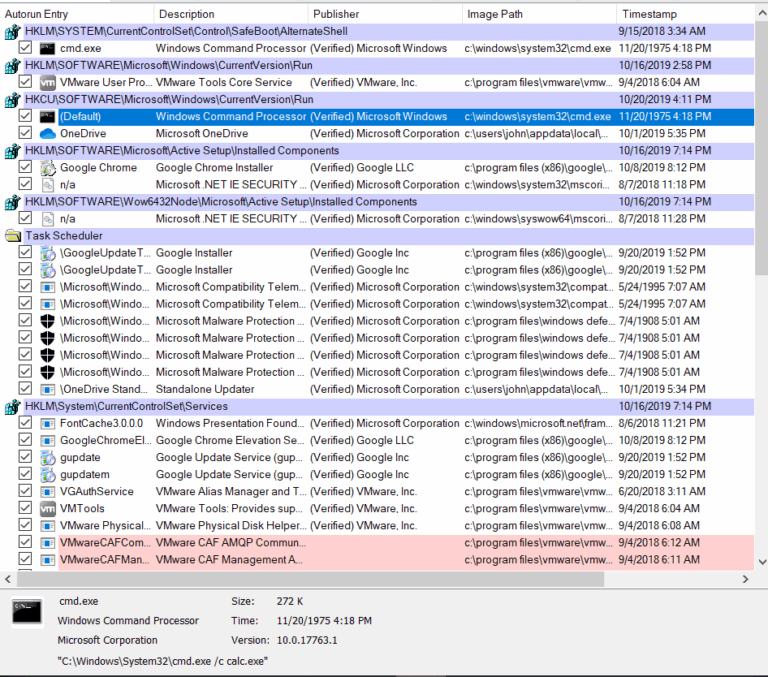This screenshot has height=677, width=768.
Task: Click the vertical scrollbar on the right
Action: click(759, 150)
